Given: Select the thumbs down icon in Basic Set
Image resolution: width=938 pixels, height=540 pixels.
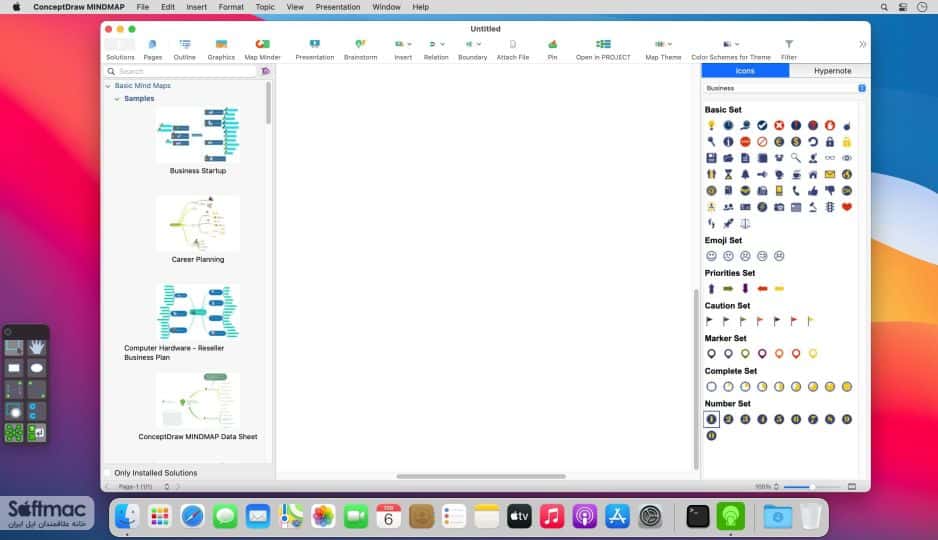Looking at the screenshot, I should (830, 191).
